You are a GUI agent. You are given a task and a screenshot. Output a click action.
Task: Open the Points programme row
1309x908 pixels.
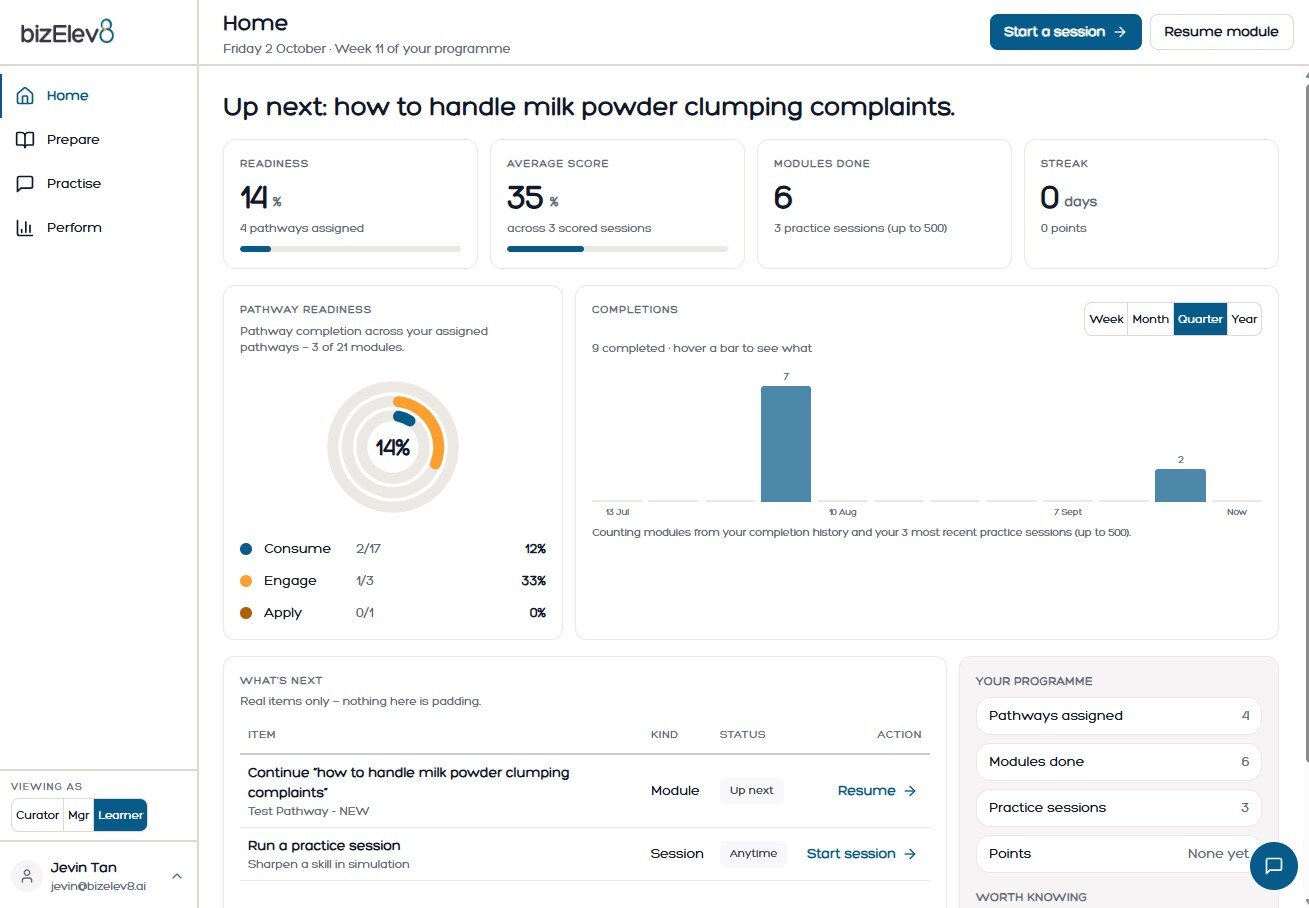pyautogui.click(x=1119, y=854)
